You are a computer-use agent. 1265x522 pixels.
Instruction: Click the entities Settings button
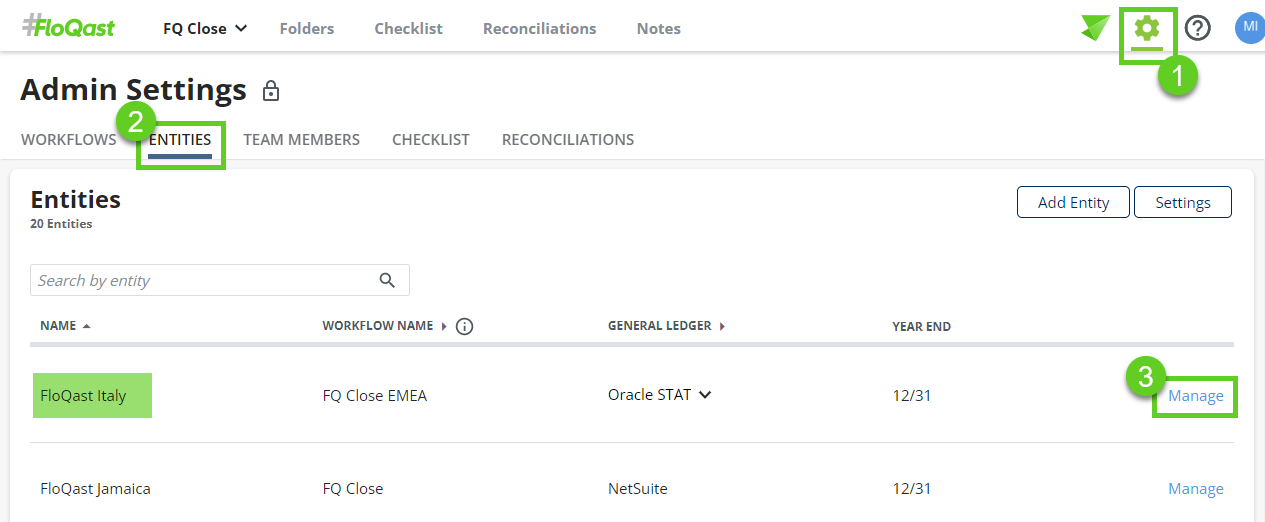[x=1183, y=202]
